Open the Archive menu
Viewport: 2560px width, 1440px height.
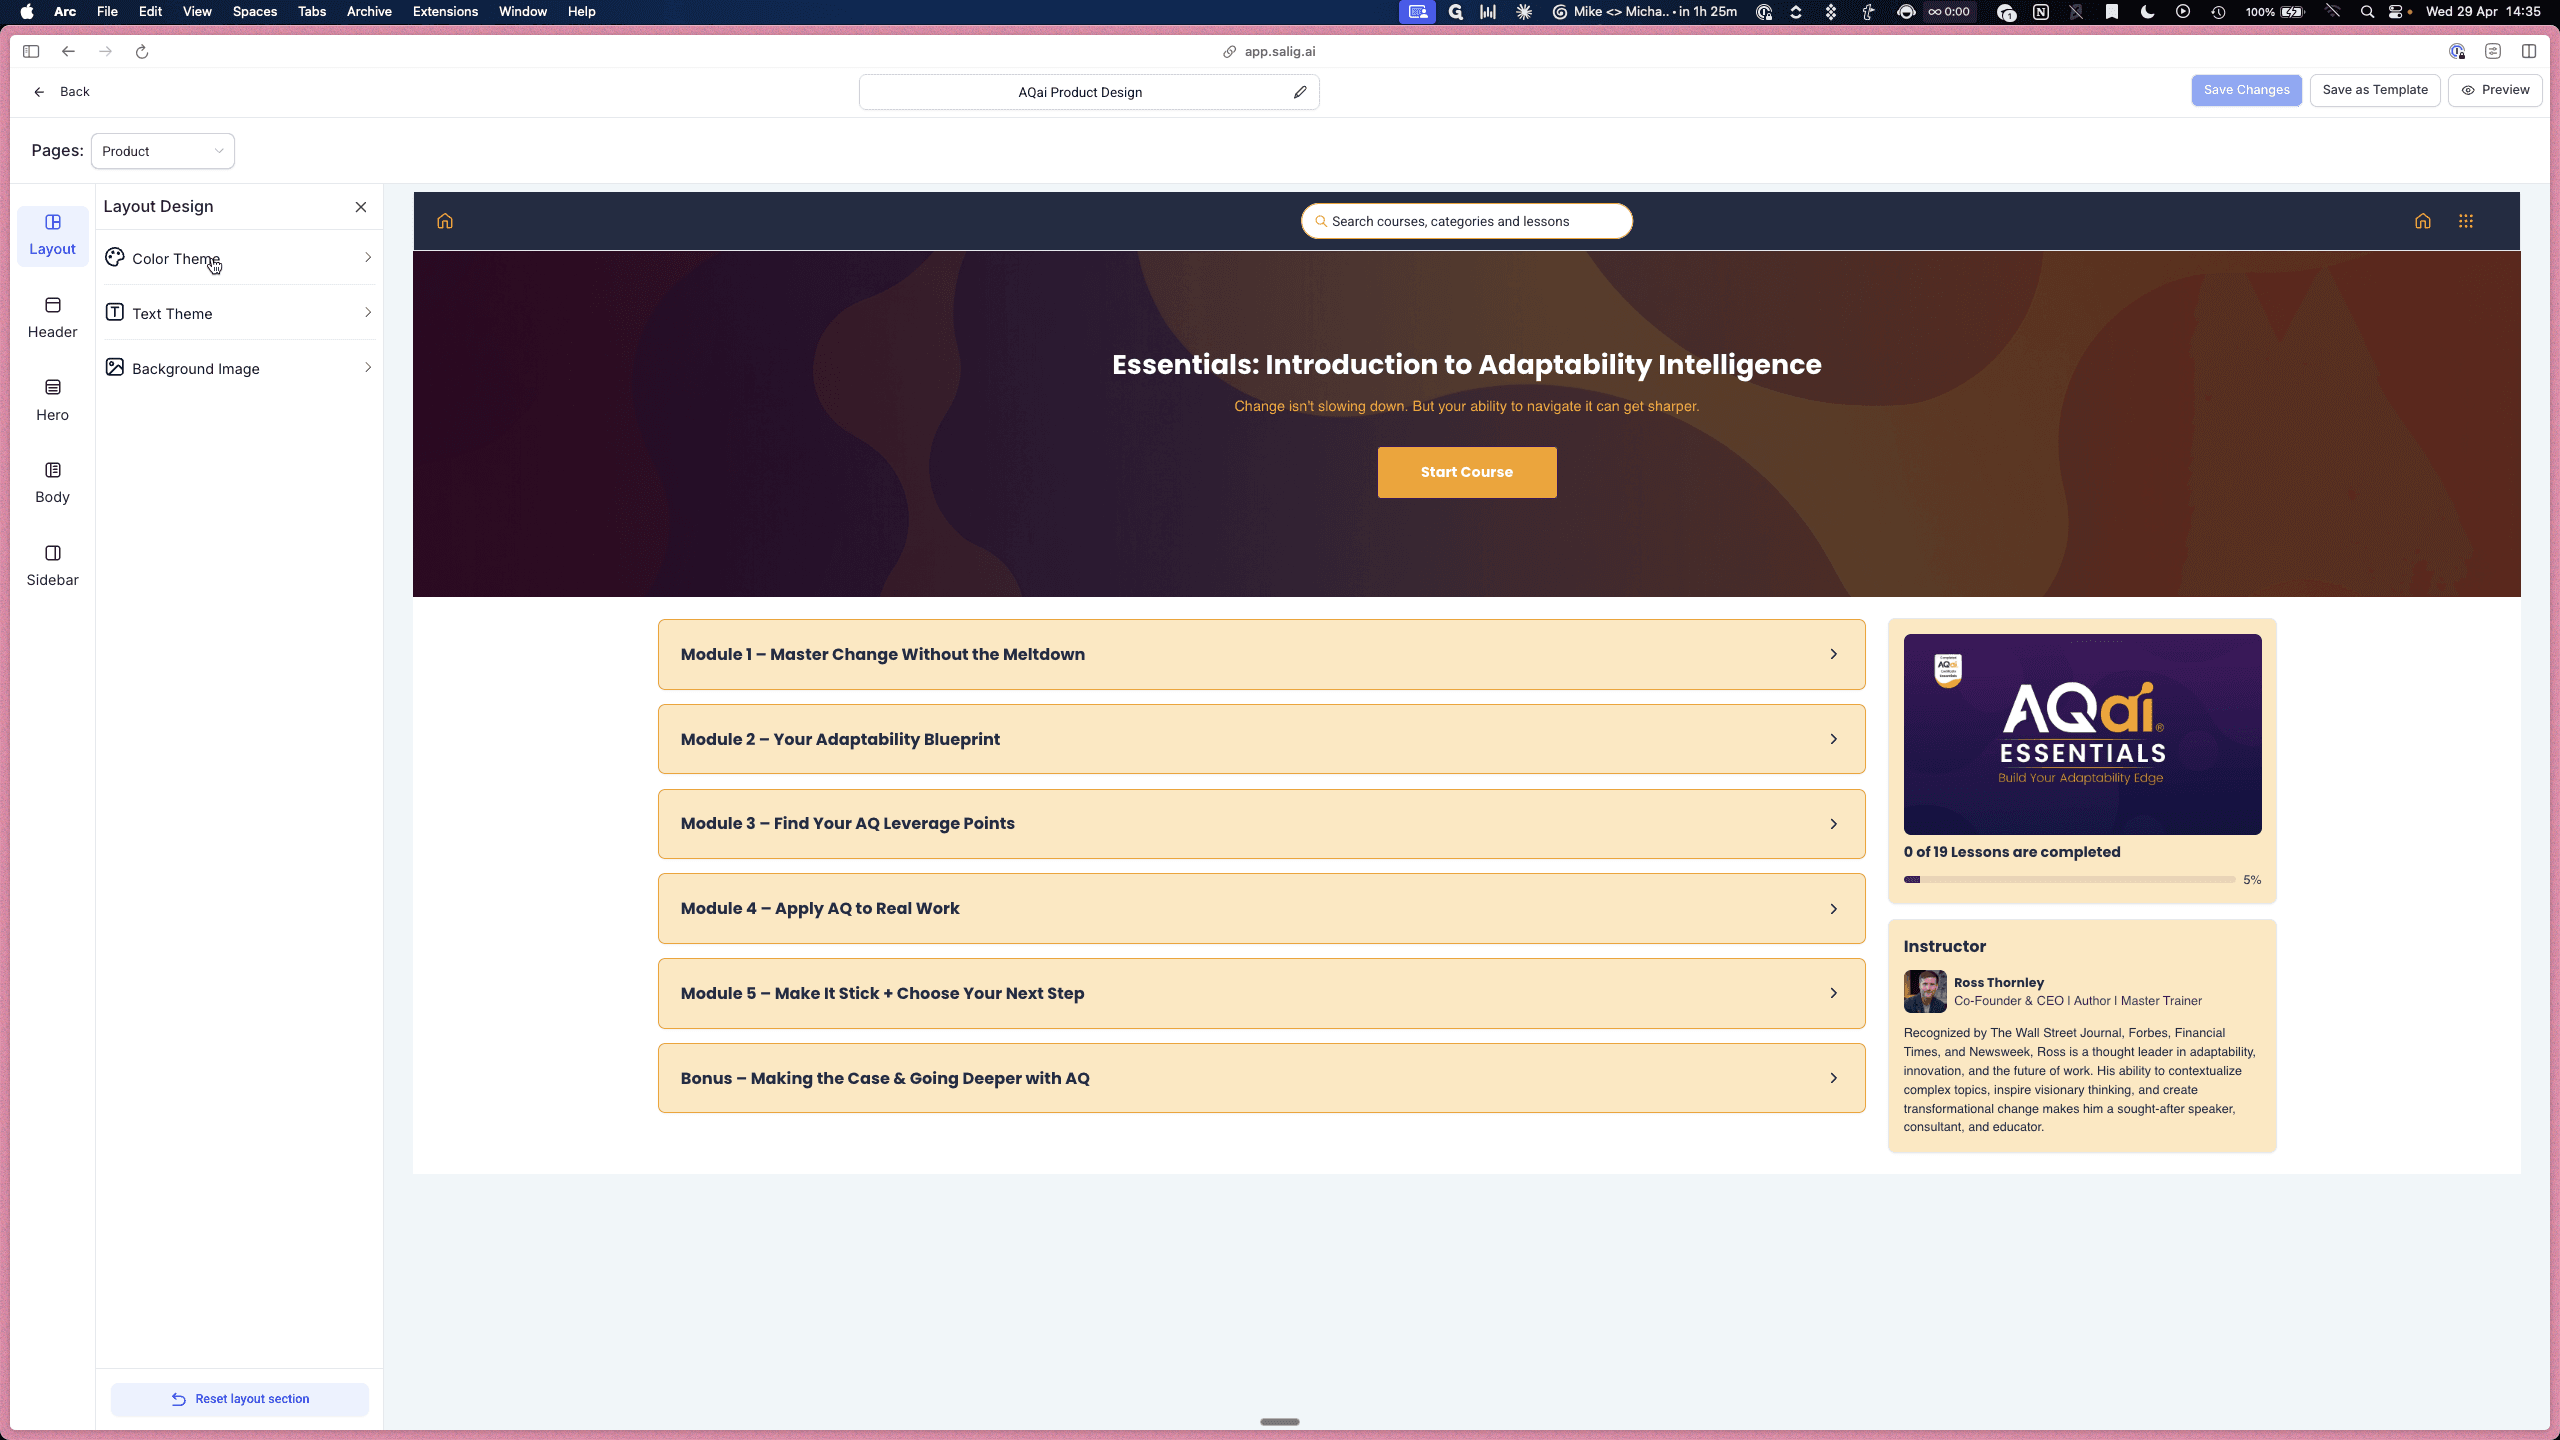tap(369, 12)
